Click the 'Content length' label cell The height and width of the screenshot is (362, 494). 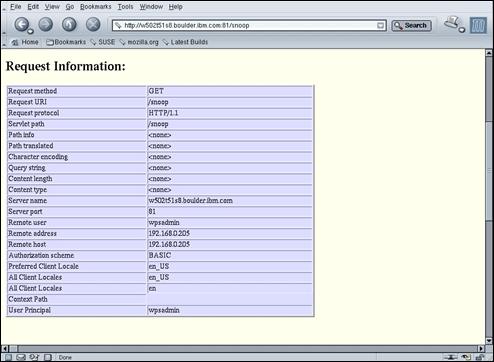pos(77,179)
